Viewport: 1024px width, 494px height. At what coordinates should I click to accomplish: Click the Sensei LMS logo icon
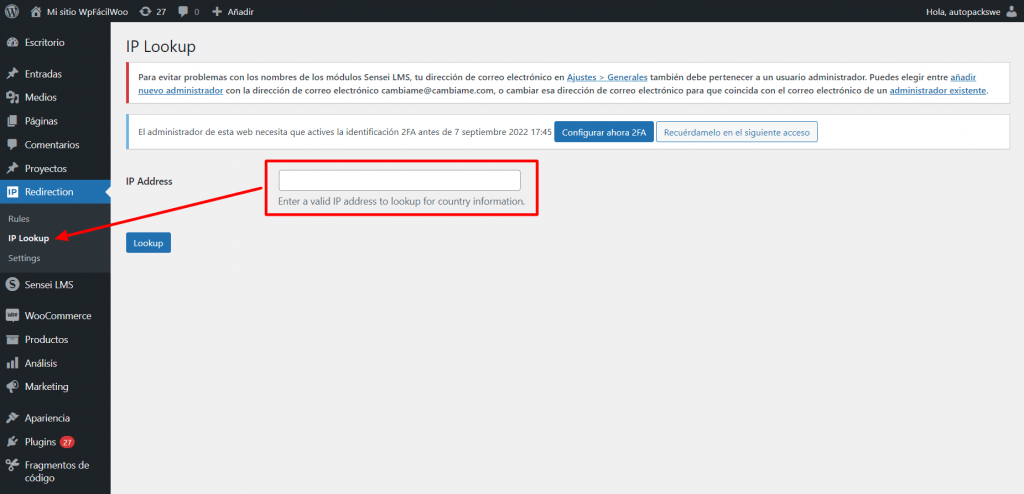point(12,284)
